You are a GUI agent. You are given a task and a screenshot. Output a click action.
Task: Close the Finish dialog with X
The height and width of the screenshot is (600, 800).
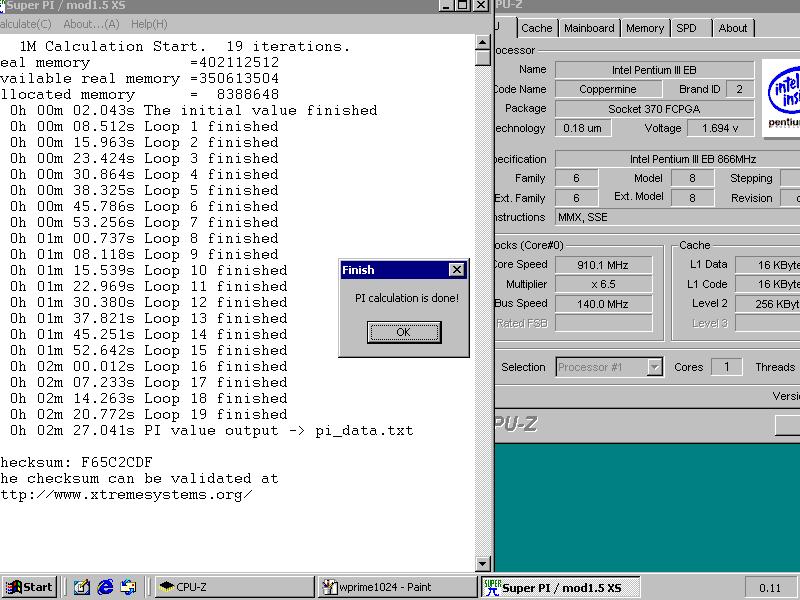click(x=457, y=269)
